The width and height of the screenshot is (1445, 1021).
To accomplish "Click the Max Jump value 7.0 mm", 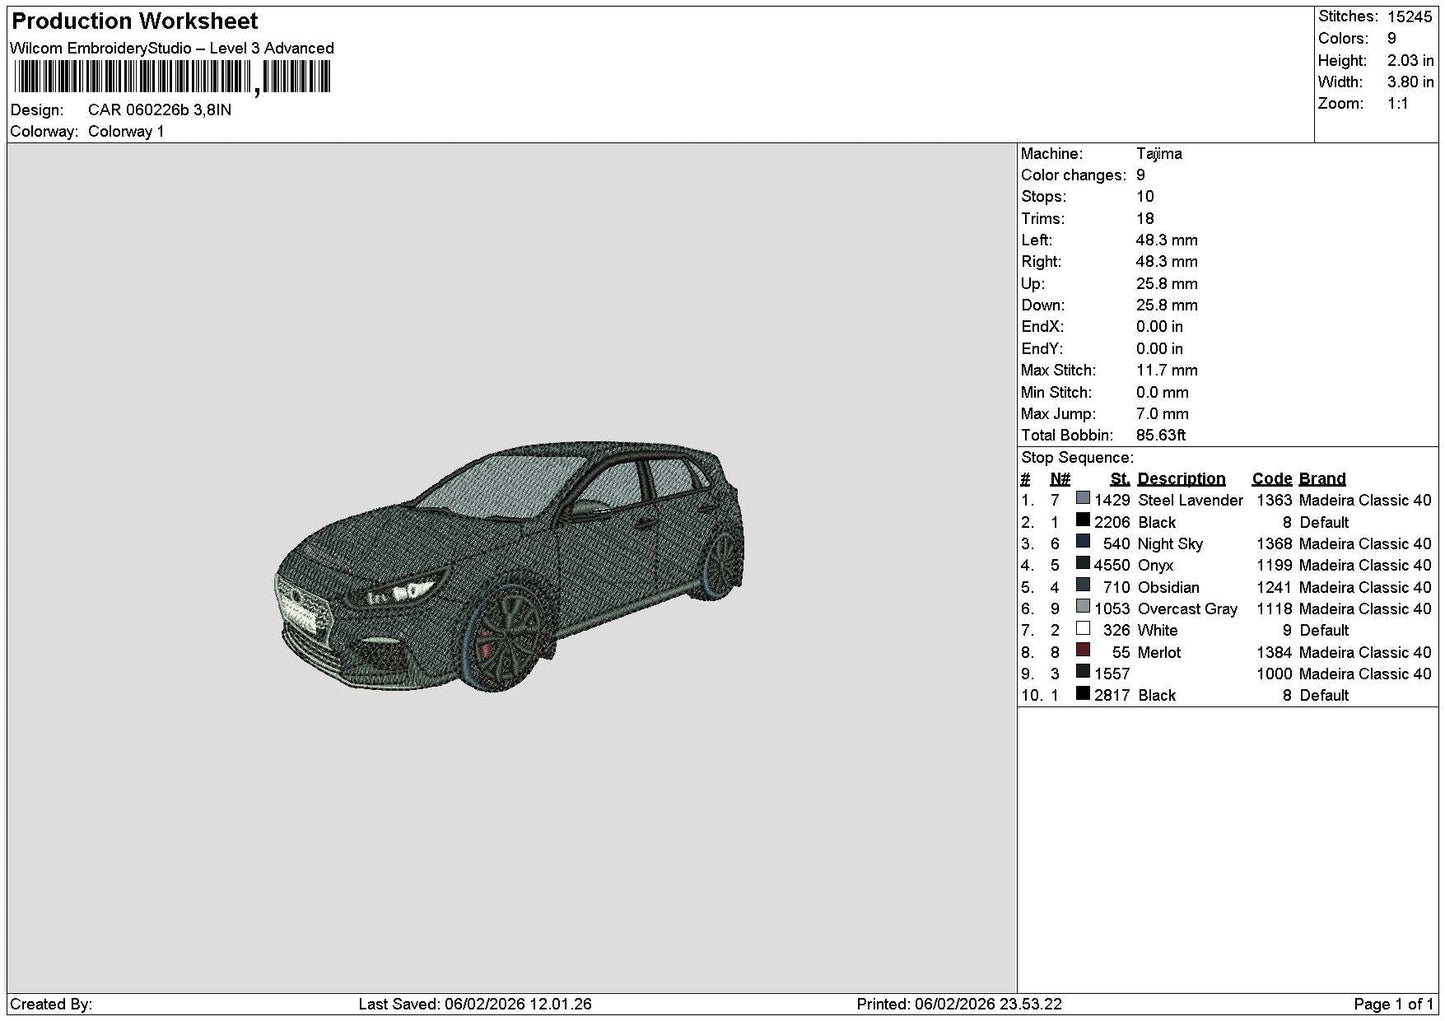I will tap(1162, 413).
